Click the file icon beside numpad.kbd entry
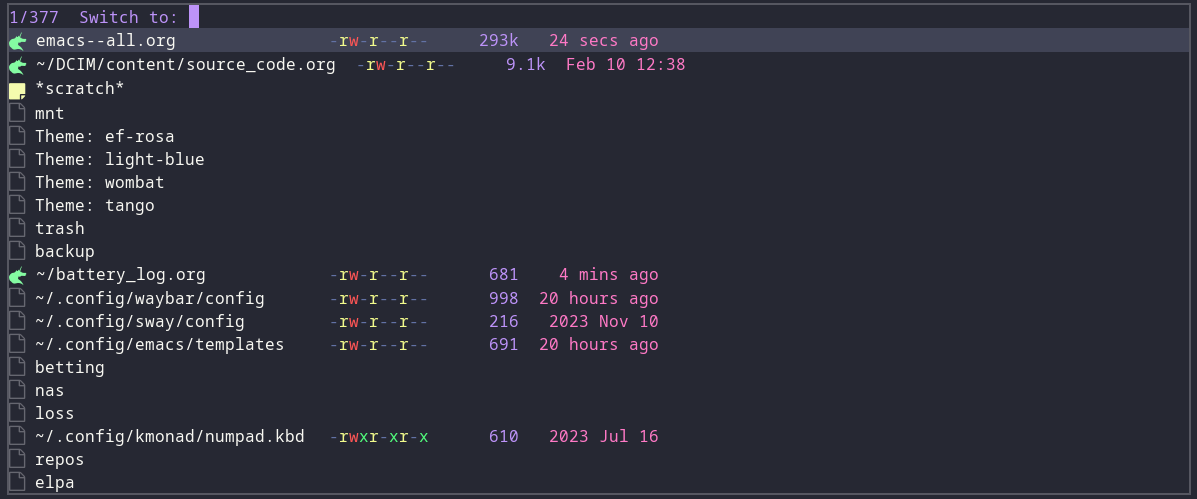1197x499 pixels. 17,437
